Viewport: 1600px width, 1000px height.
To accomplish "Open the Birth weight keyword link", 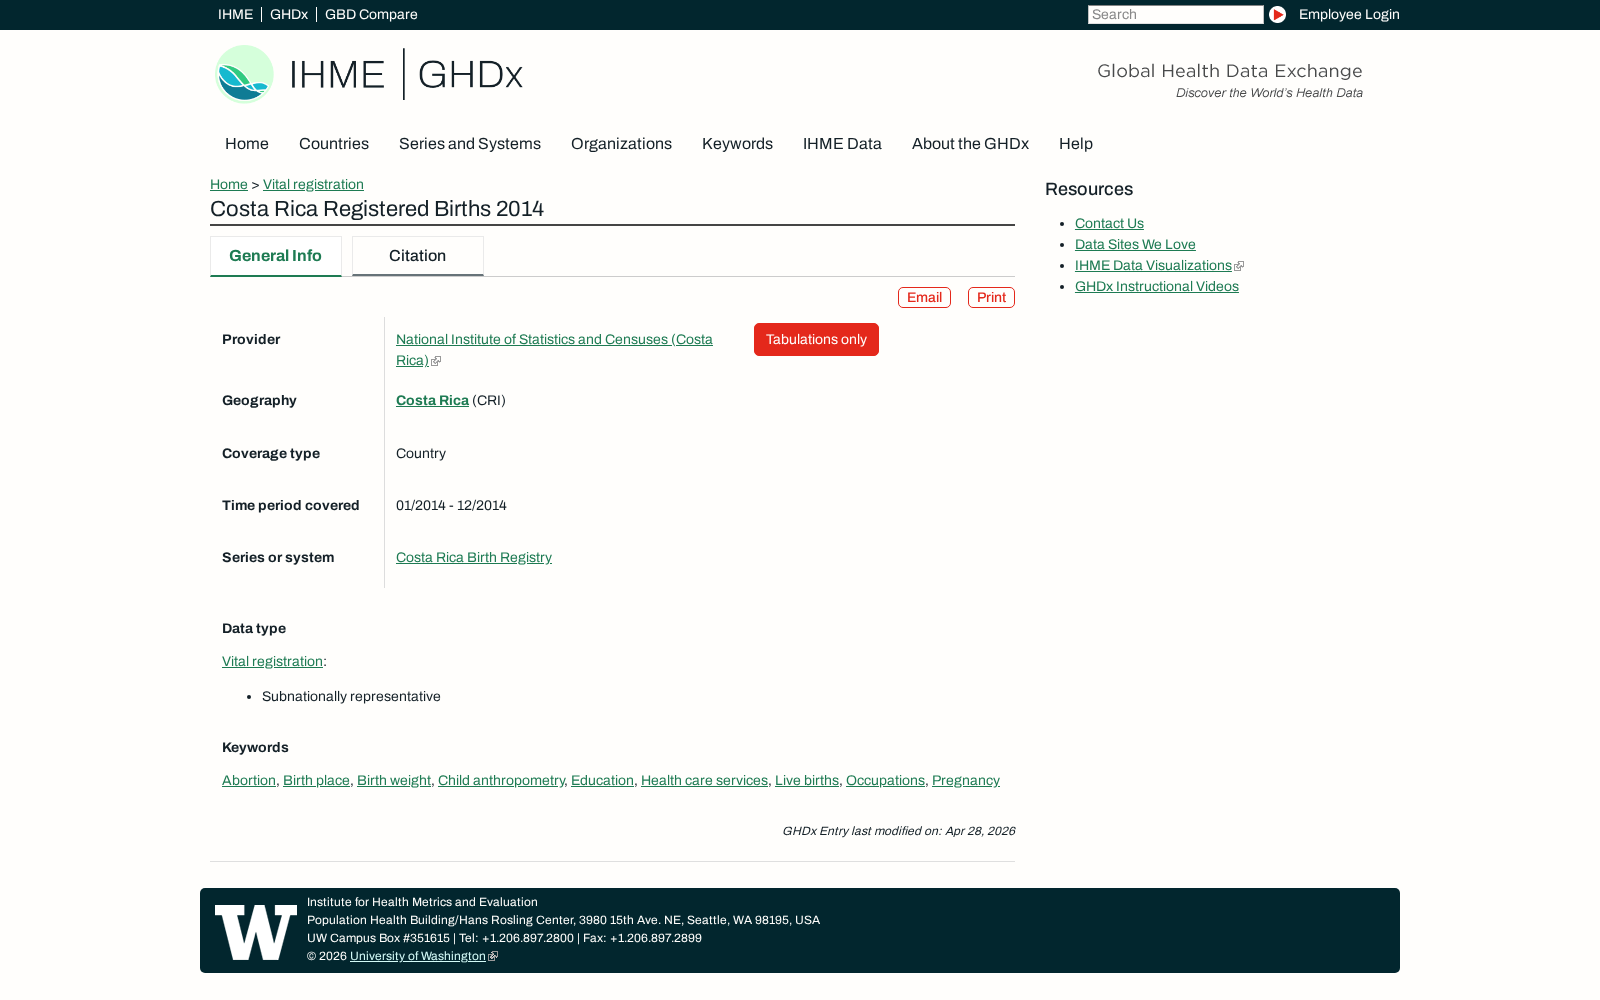I will point(394,781).
